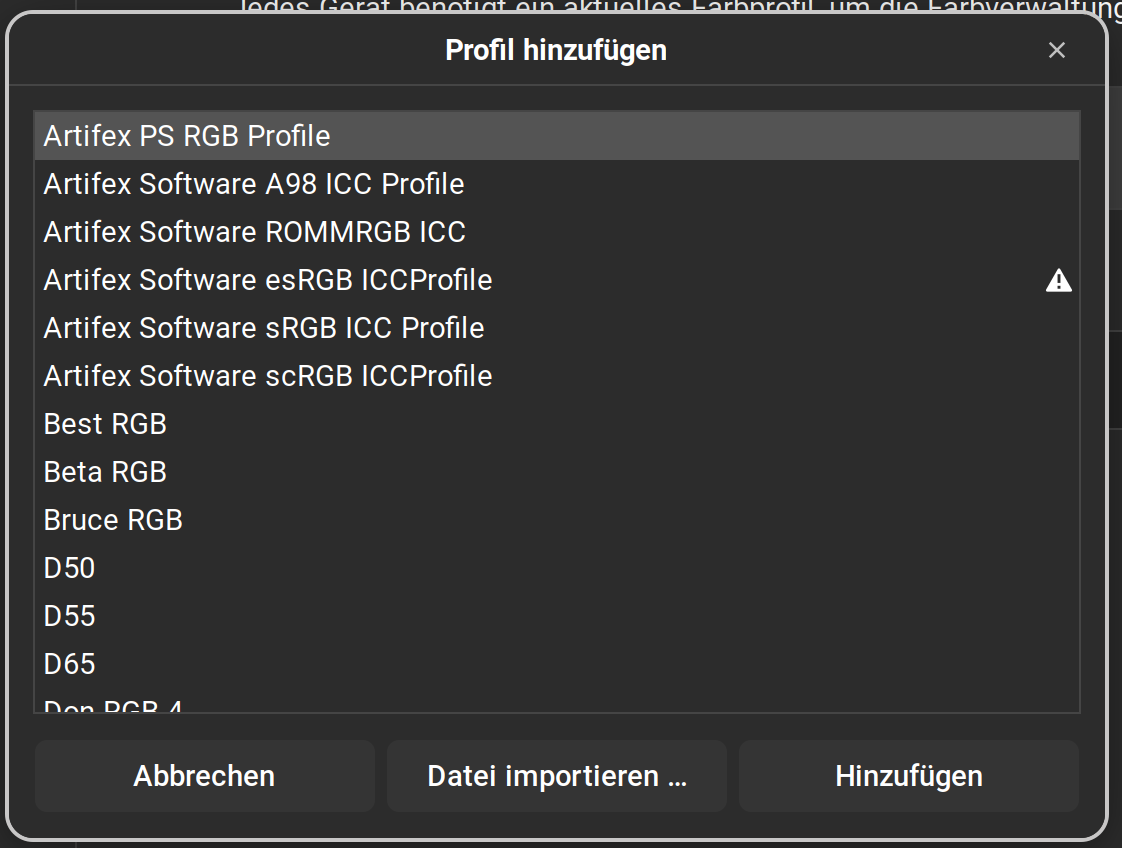Select Artifex PS RGB Profile entry
Screen dimensions: 1122x848
click(x=187, y=136)
